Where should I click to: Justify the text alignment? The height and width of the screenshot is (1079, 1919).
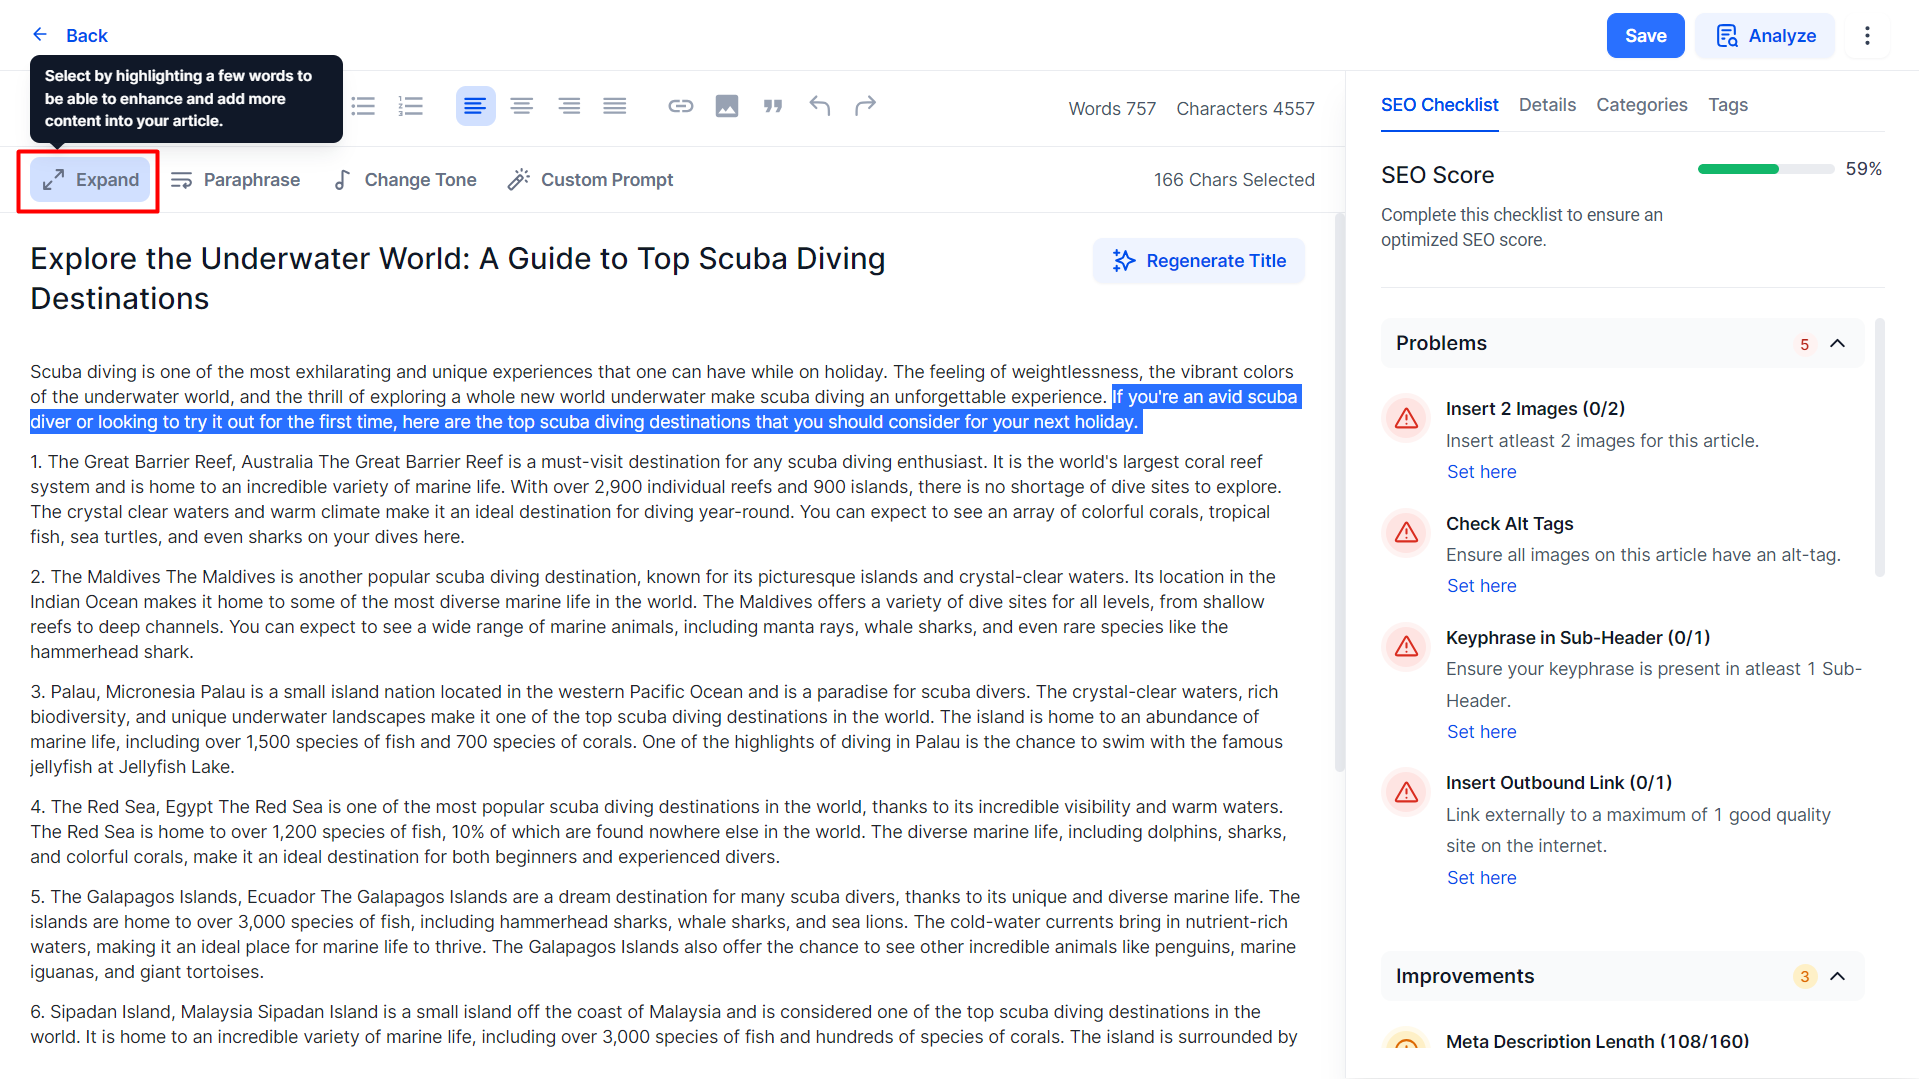[615, 106]
